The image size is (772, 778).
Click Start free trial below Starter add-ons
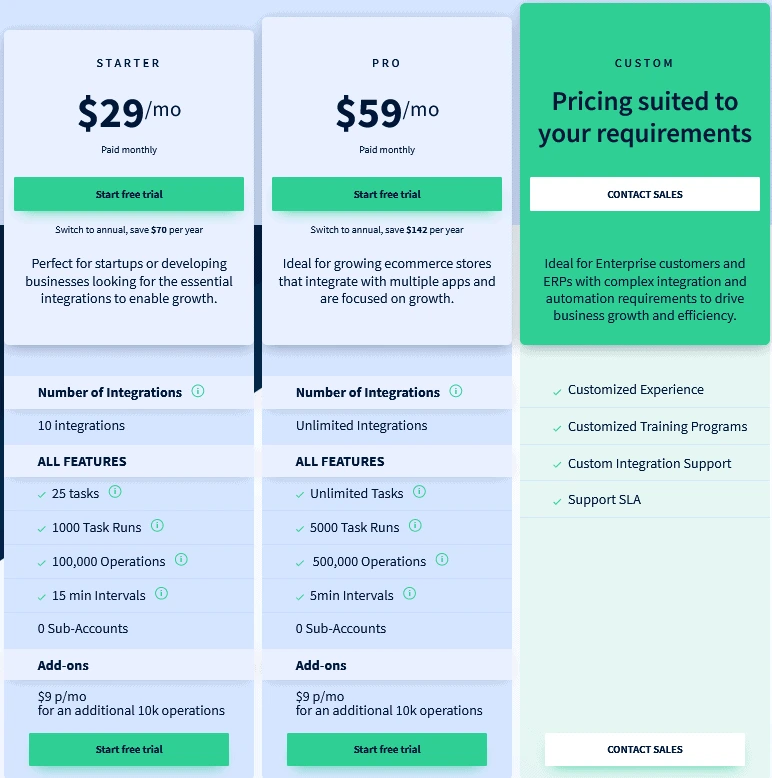point(129,749)
